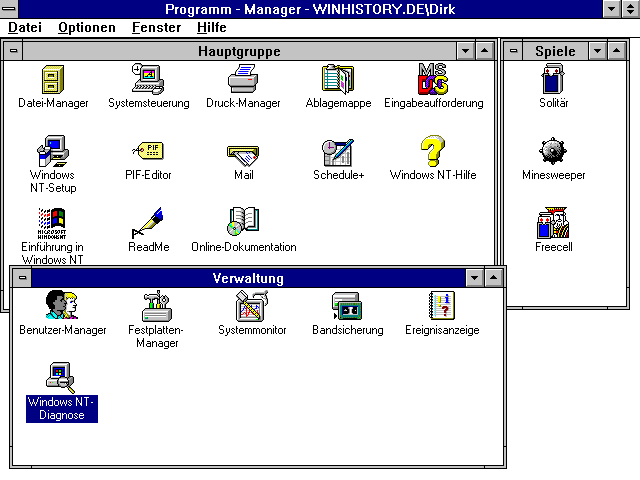This screenshot has width=640, height=480.
Task: Click the Verwaltung title bar
Action: (249, 278)
